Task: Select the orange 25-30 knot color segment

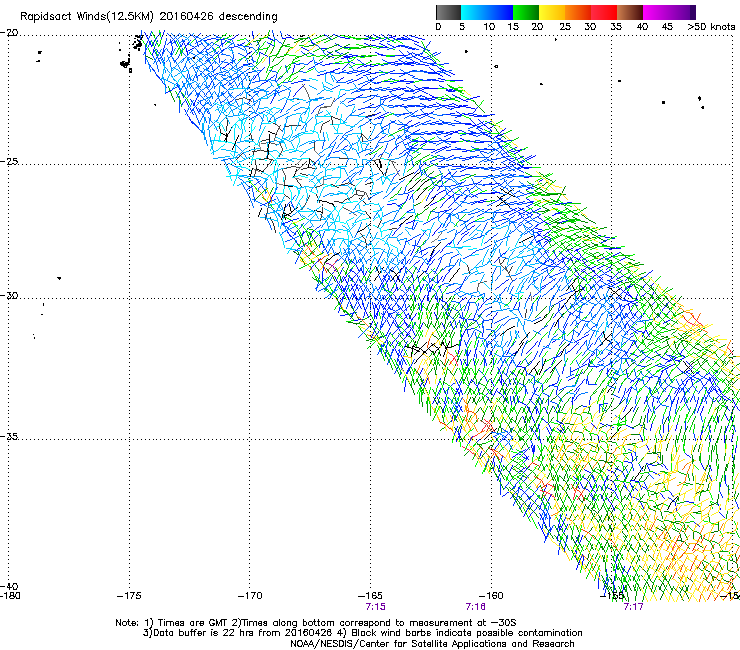Action: (578, 12)
